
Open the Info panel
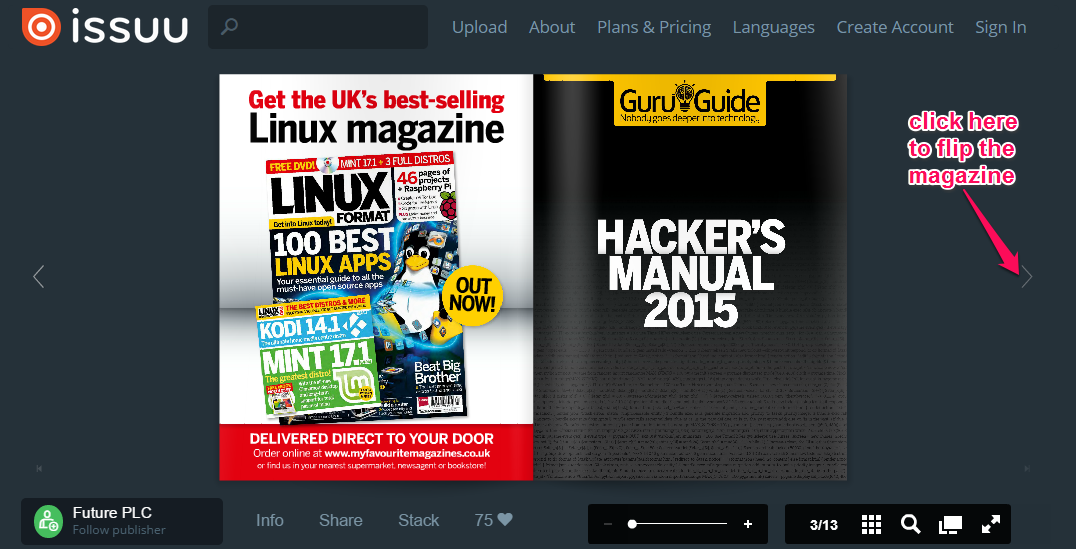[270, 520]
